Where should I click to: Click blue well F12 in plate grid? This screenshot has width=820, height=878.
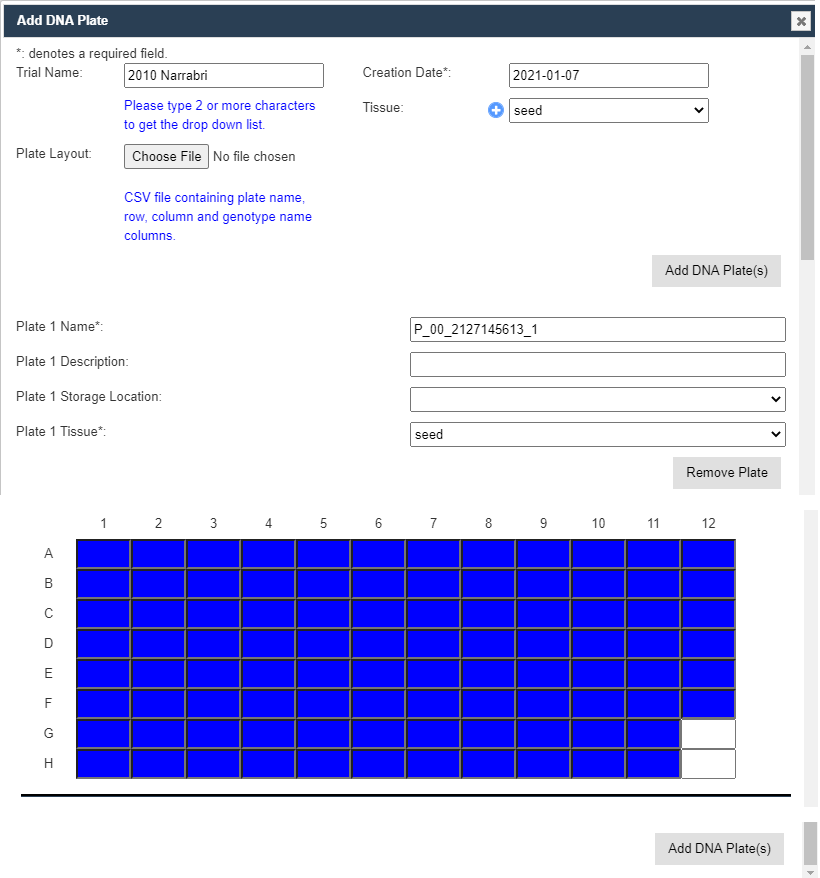coord(708,704)
